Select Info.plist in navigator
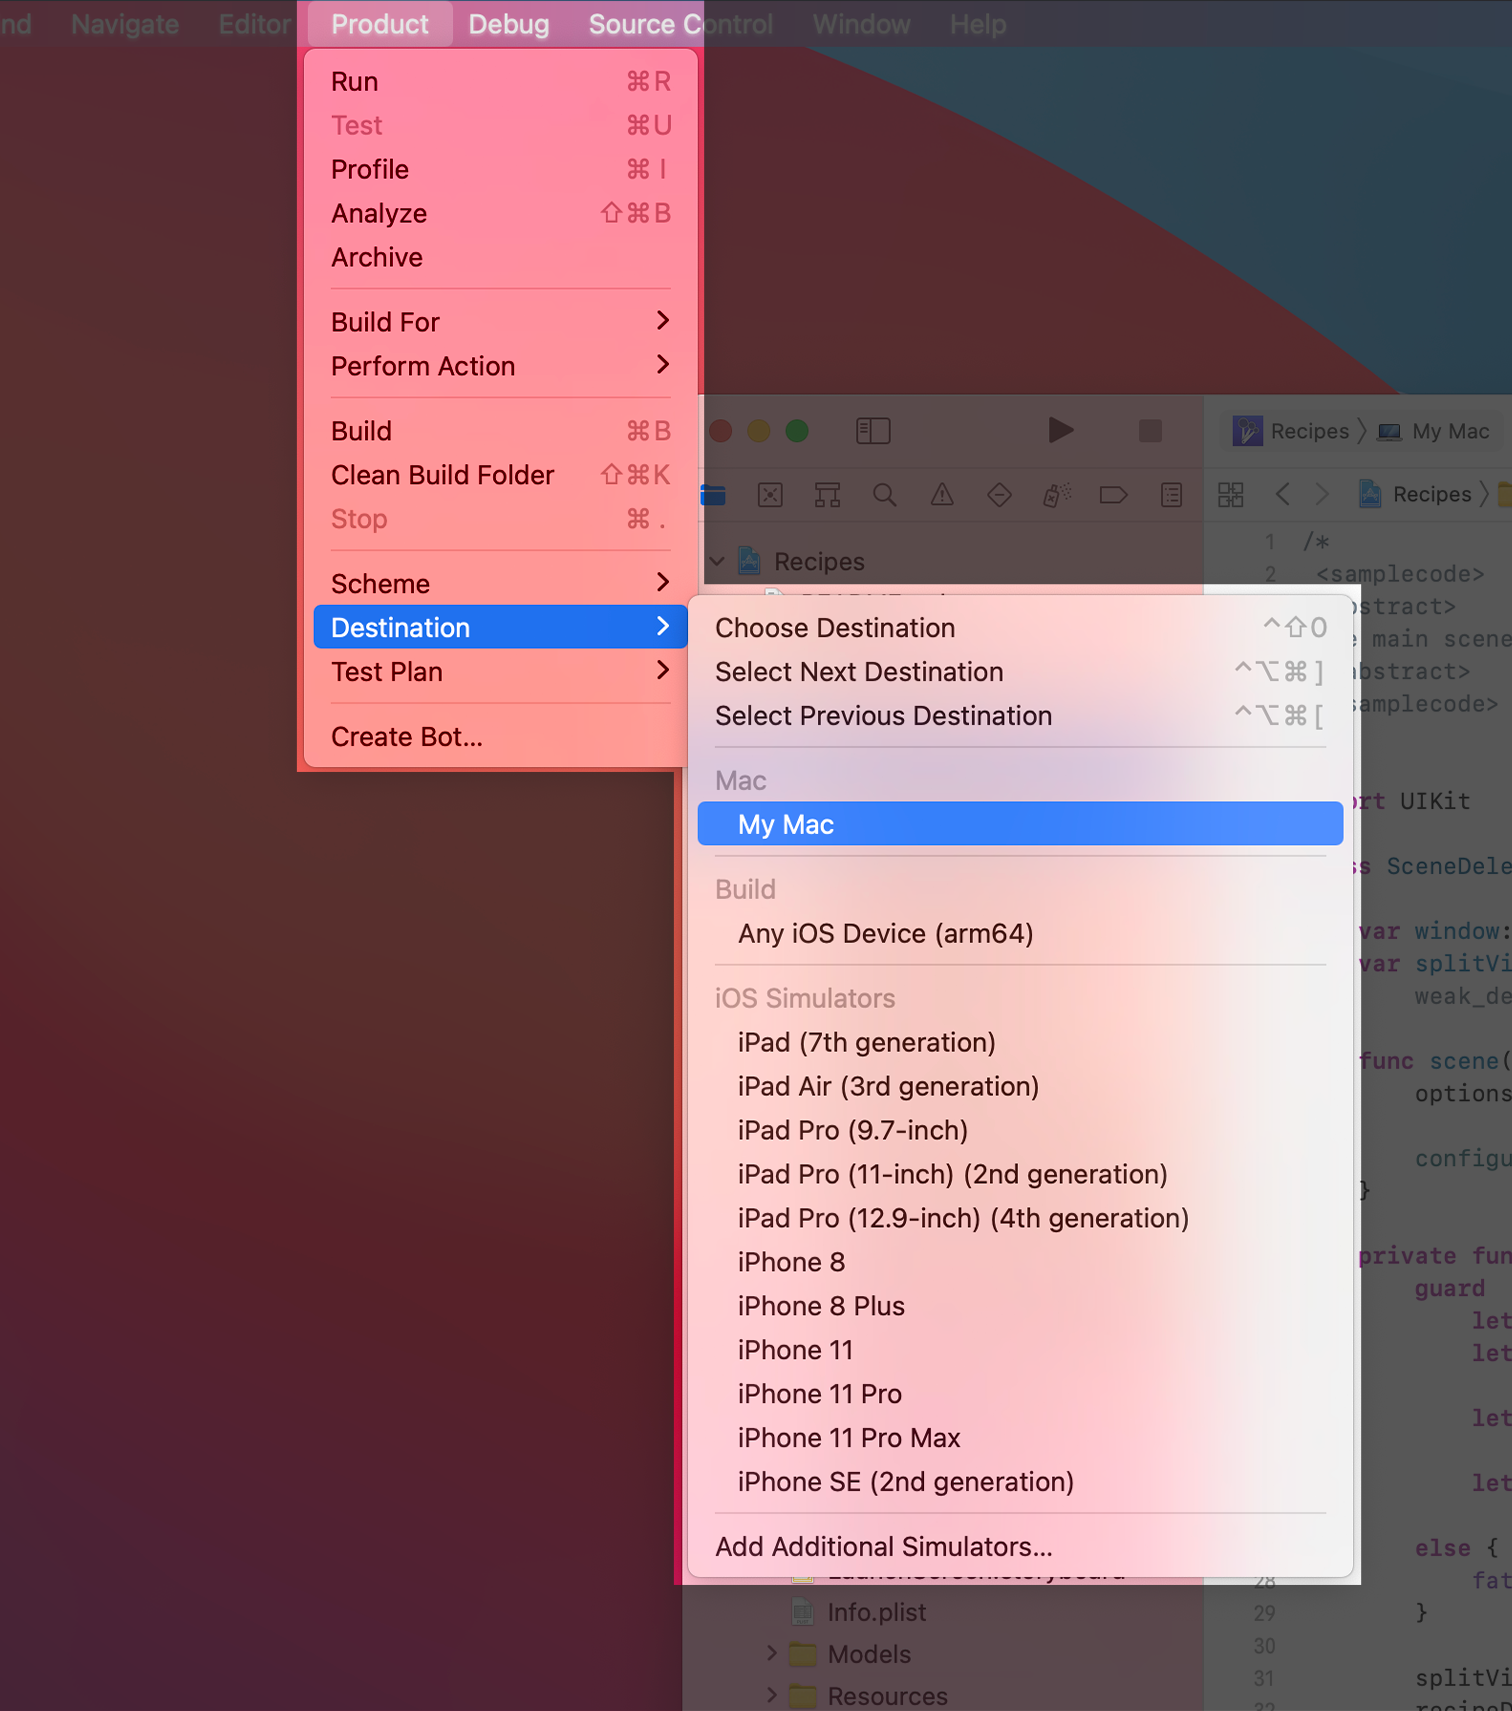1512x1711 pixels. click(876, 1612)
